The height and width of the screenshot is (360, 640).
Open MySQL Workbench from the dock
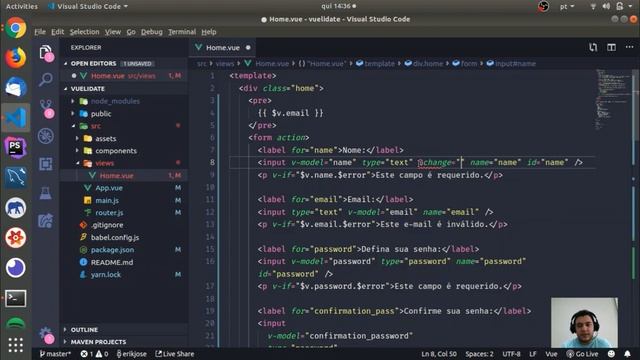(16, 178)
